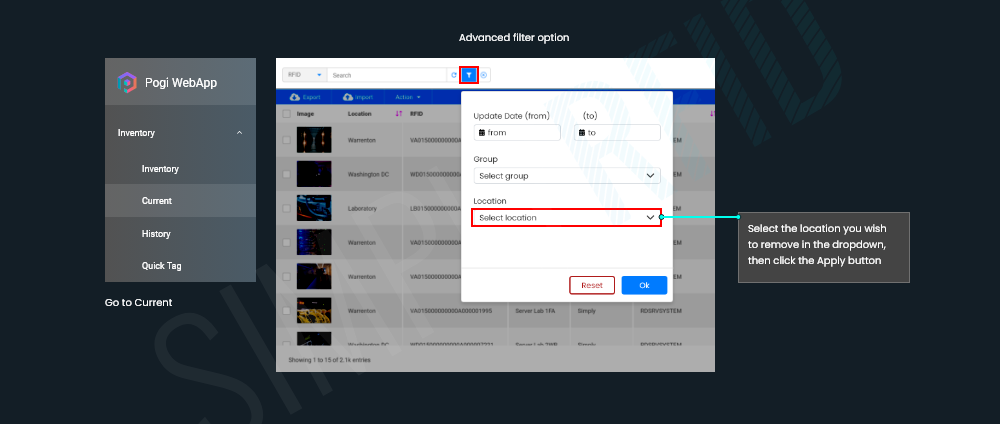Check the Laboratory row checkbox
This screenshot has width=1000, height=424.
286,208
